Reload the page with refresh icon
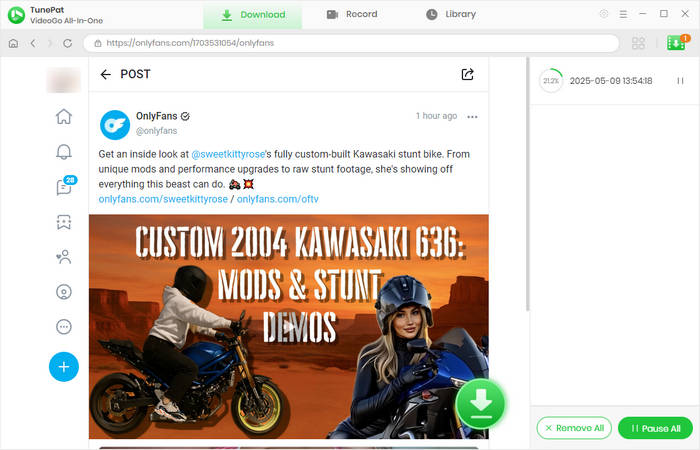This screenshot has width=700, height=450. click(67, 44)
